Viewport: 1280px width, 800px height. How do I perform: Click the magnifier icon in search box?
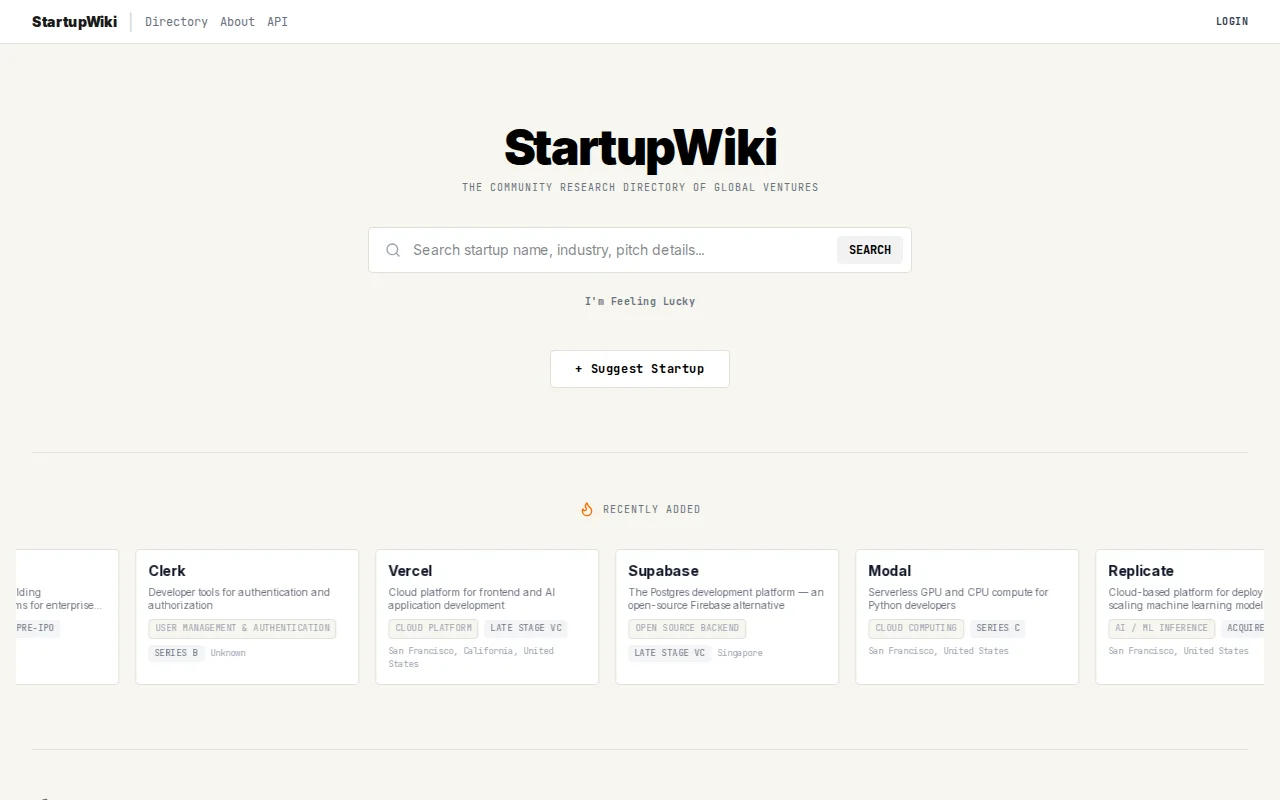[x=393, y=250]
